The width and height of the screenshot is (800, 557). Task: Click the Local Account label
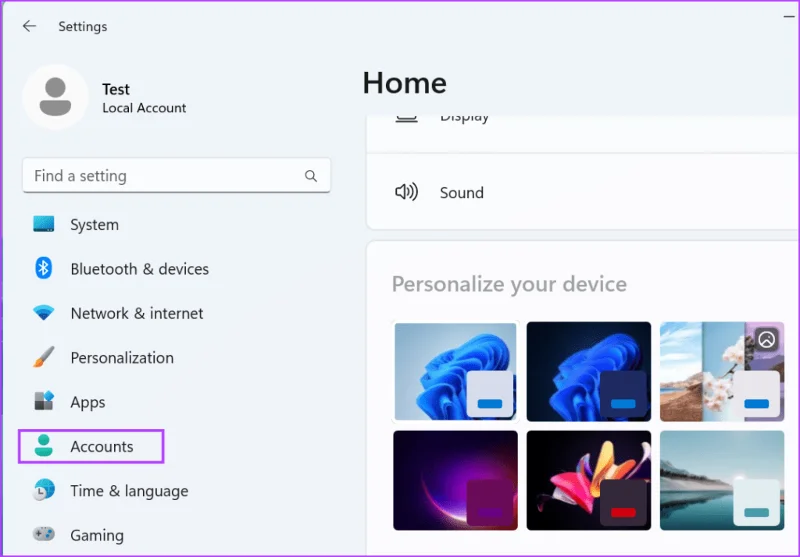coord(144,108)
